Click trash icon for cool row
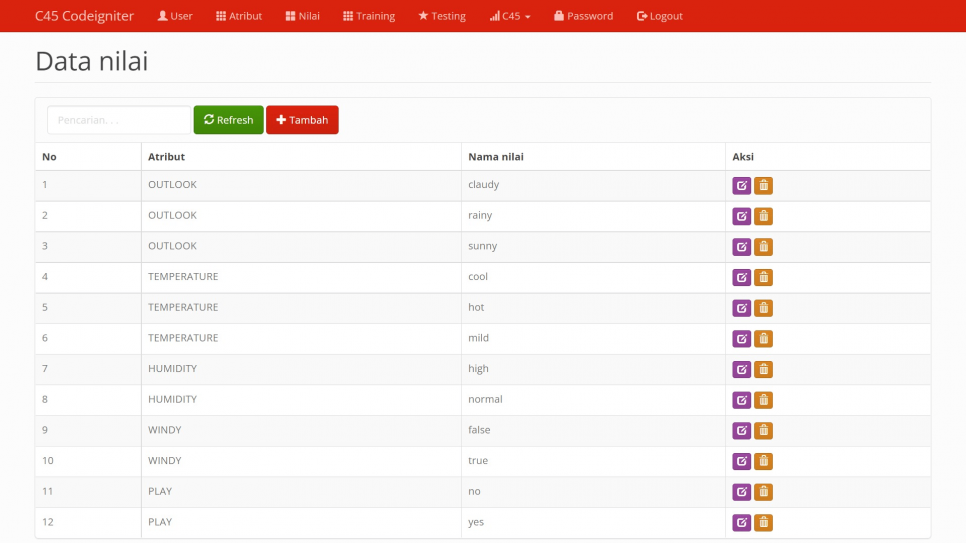The image size is (966, 543). (x=763, y=277)
